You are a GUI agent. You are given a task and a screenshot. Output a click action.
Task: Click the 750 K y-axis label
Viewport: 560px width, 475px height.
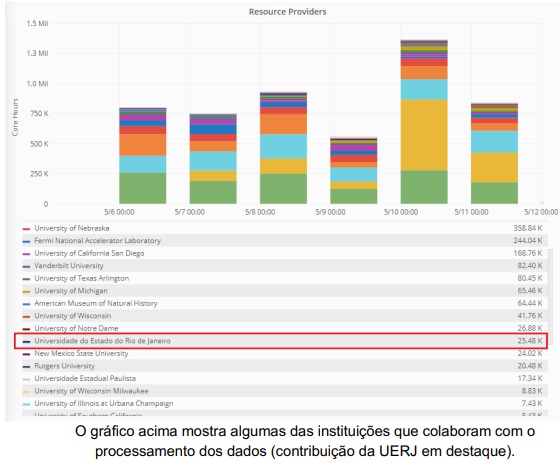pyautogui.click(x=39, y=114)
